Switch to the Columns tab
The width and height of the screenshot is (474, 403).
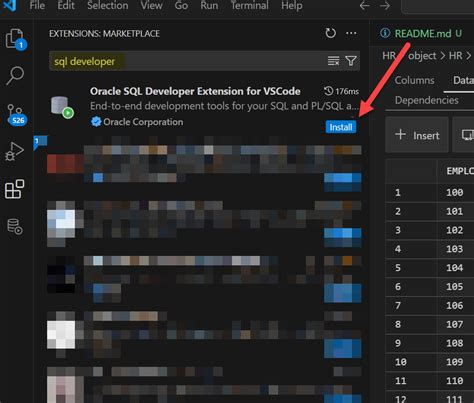click(414, 80)
